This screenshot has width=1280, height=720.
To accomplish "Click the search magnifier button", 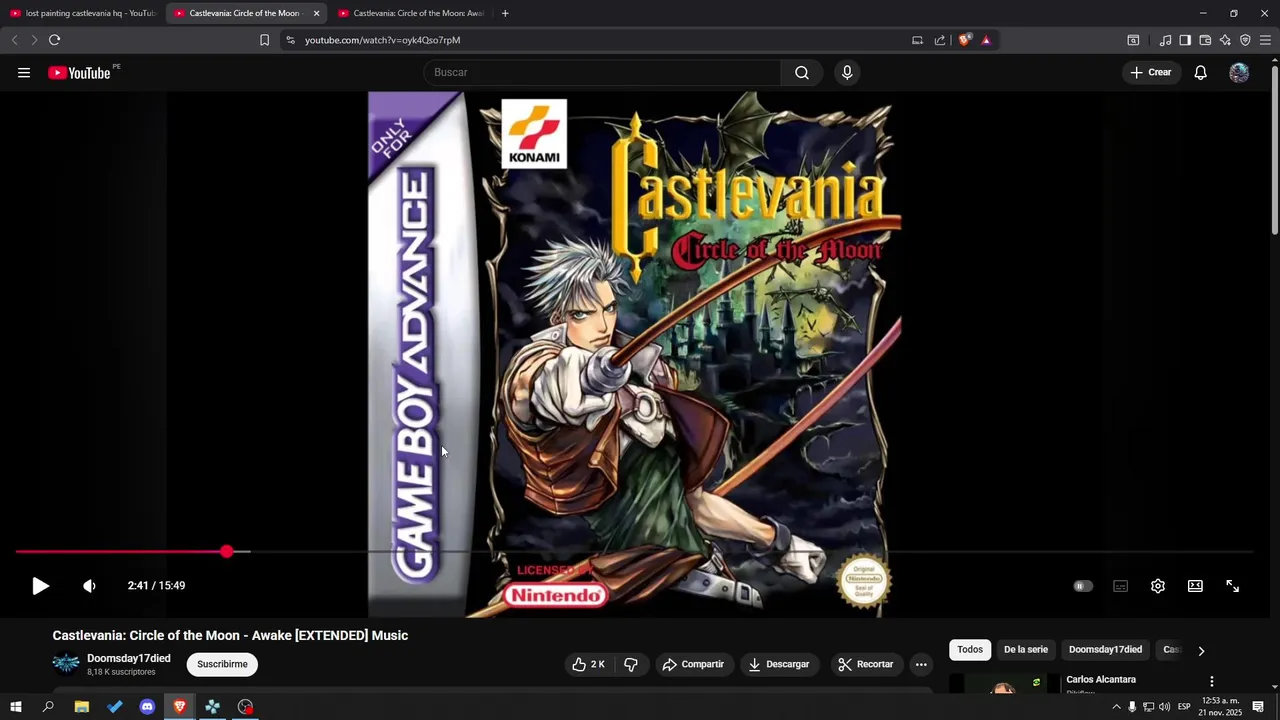I will 802,72.
